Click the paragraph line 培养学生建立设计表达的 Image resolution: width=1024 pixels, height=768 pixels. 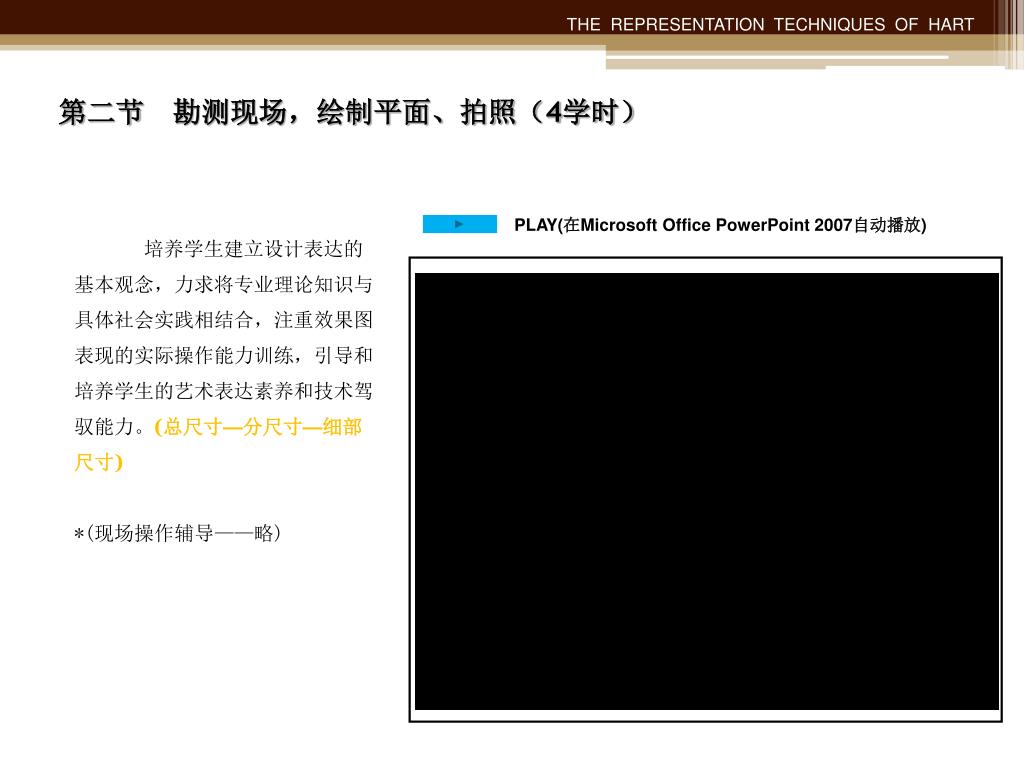253,249
